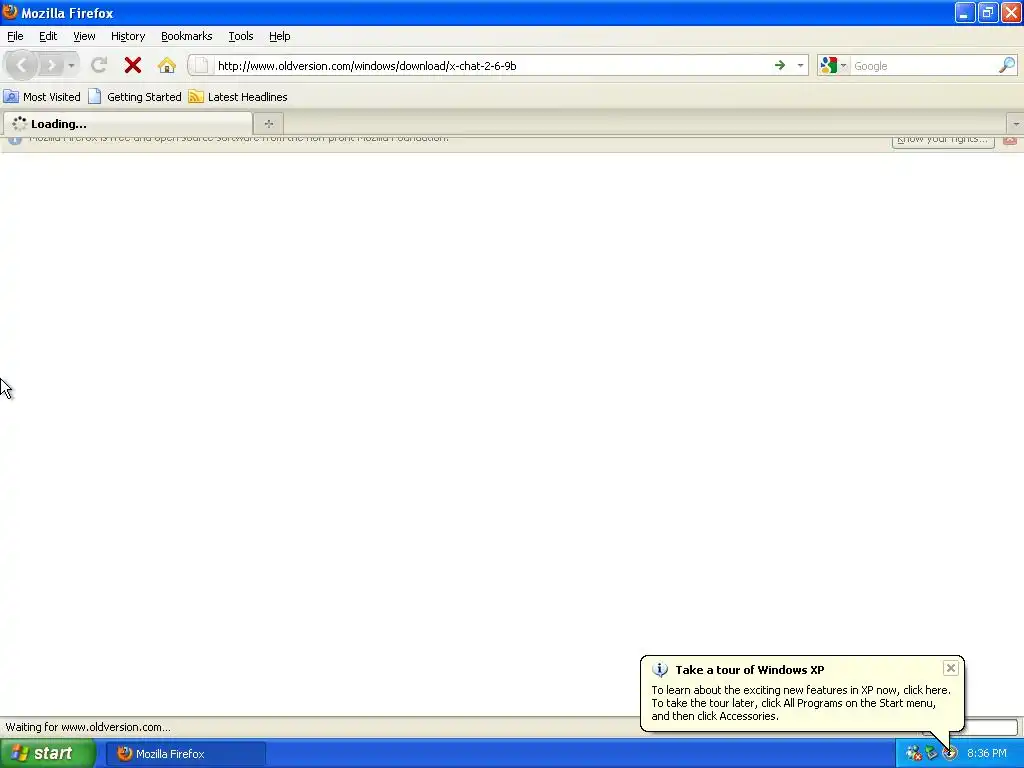The image size is (1024, 768).
Task: Open the Help menu
Action: (x=280, y=37)
